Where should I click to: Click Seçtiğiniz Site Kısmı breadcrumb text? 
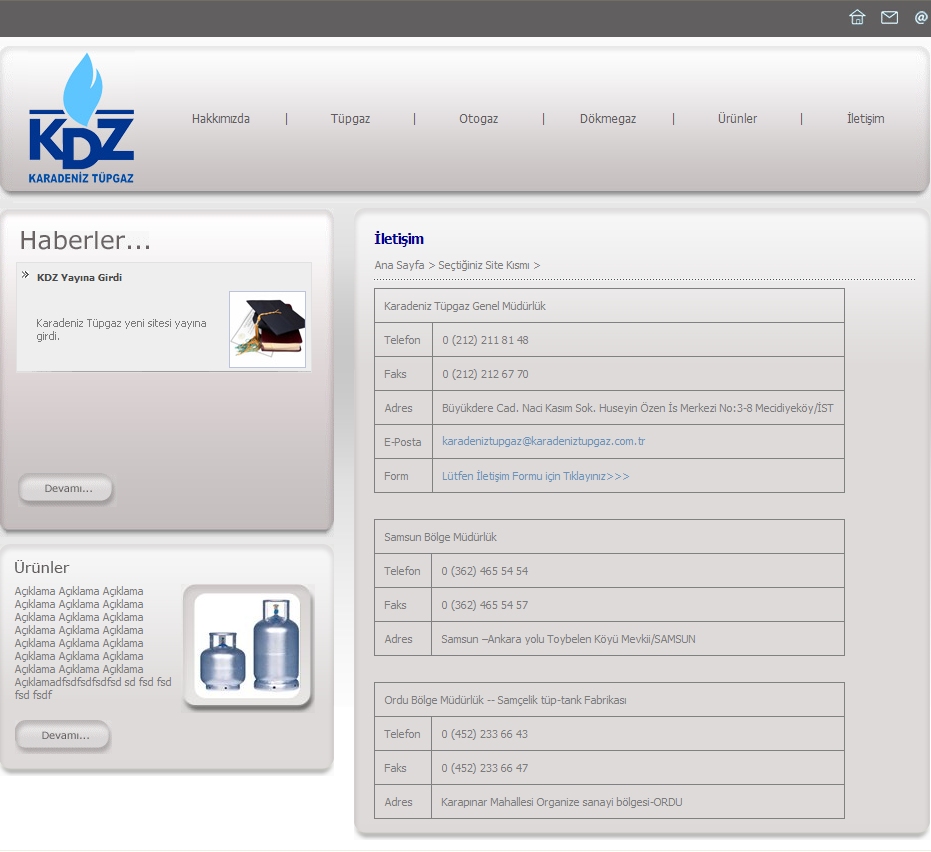coord(484,265)
